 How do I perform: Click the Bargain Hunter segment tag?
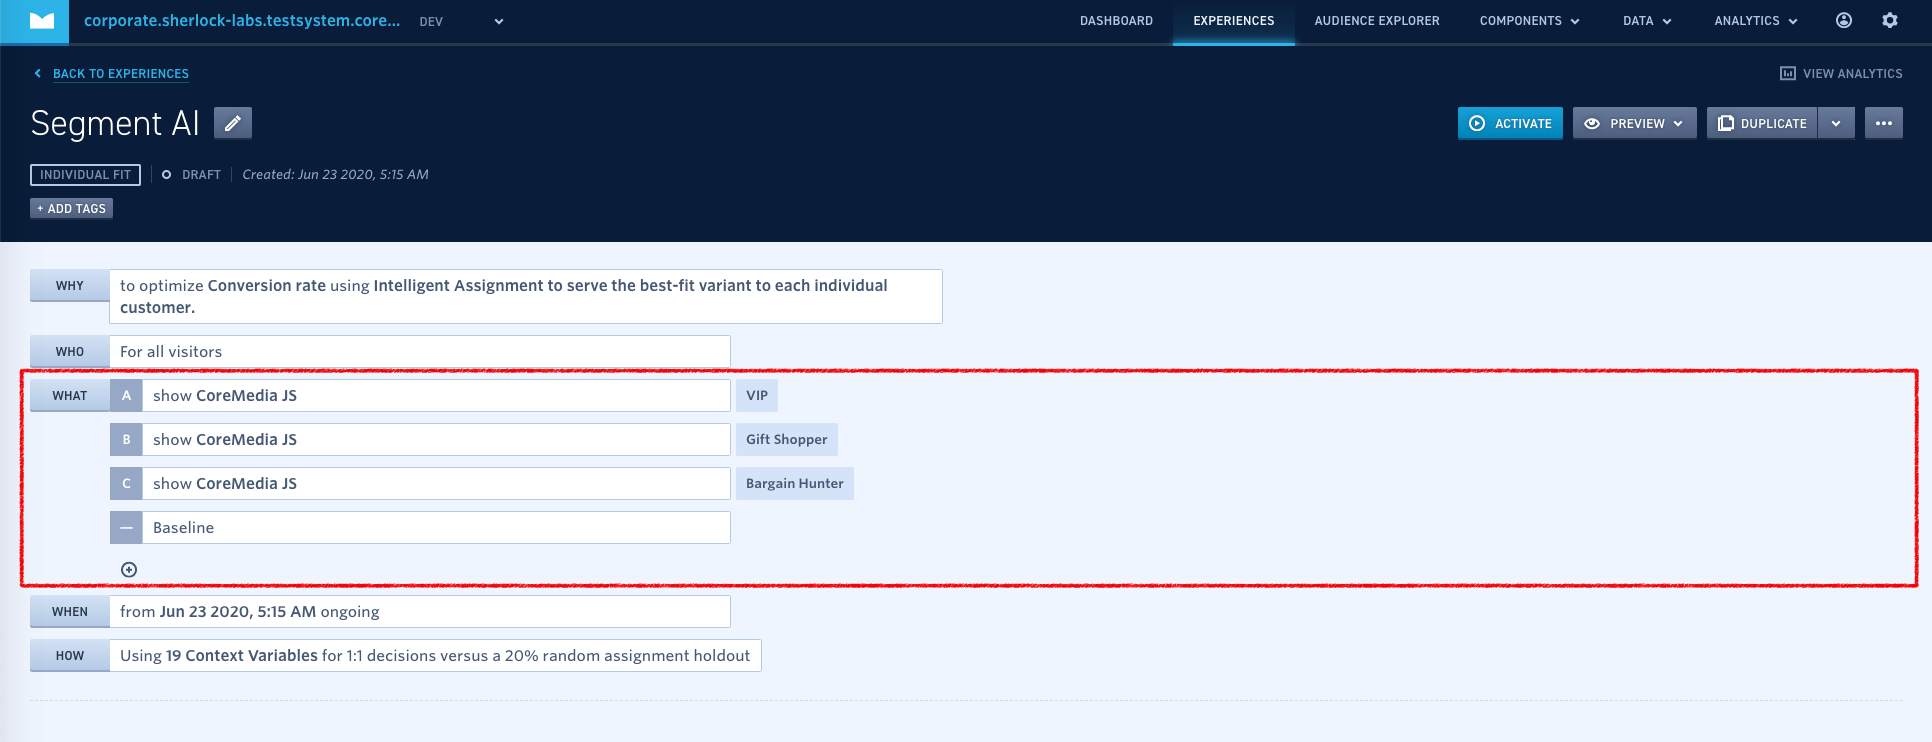click(795, 483)
